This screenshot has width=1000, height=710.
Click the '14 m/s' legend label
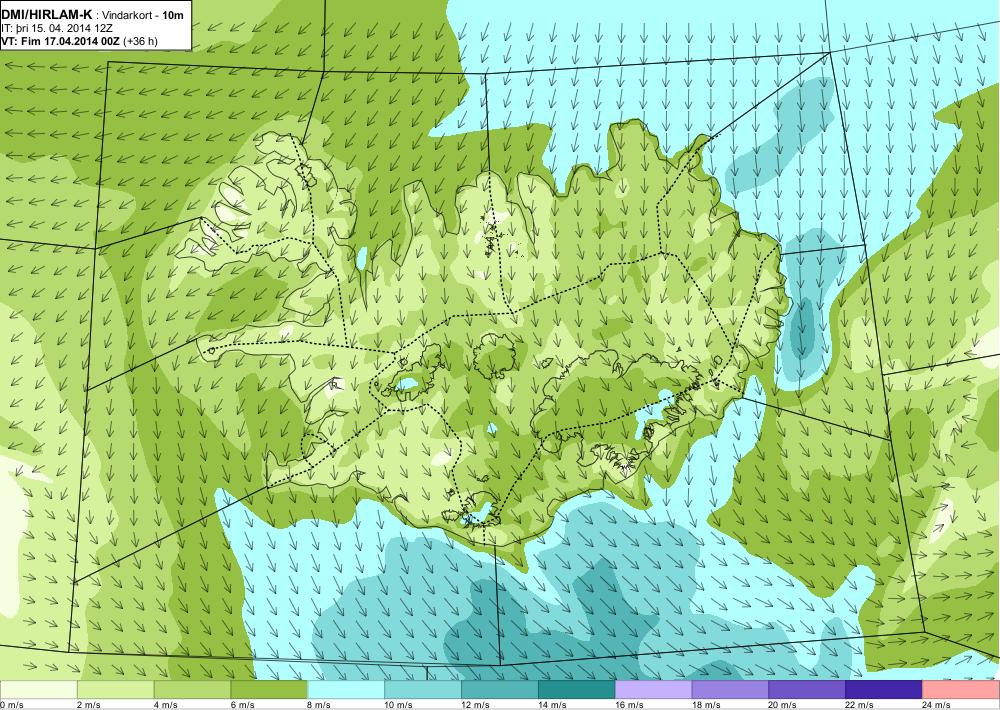click(552, 705)
